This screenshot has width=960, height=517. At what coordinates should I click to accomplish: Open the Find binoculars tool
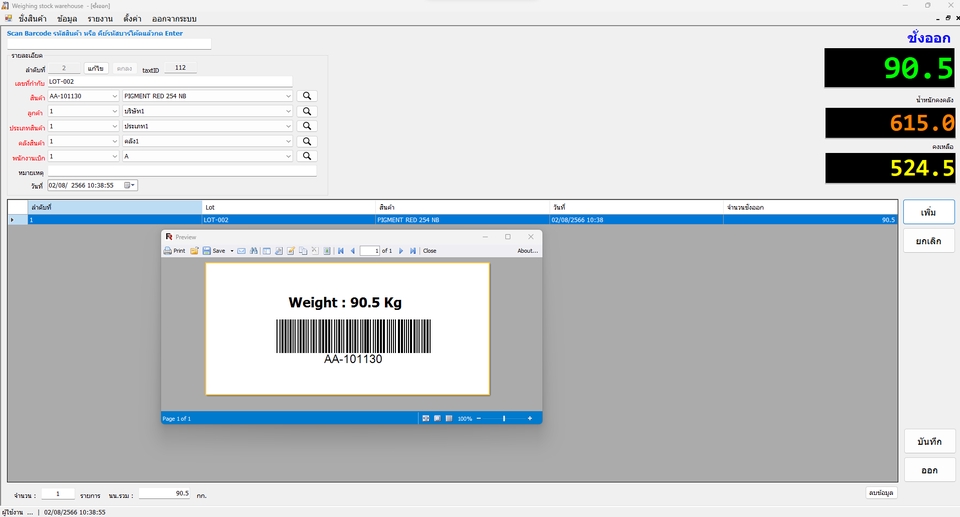tap(253, 251)
